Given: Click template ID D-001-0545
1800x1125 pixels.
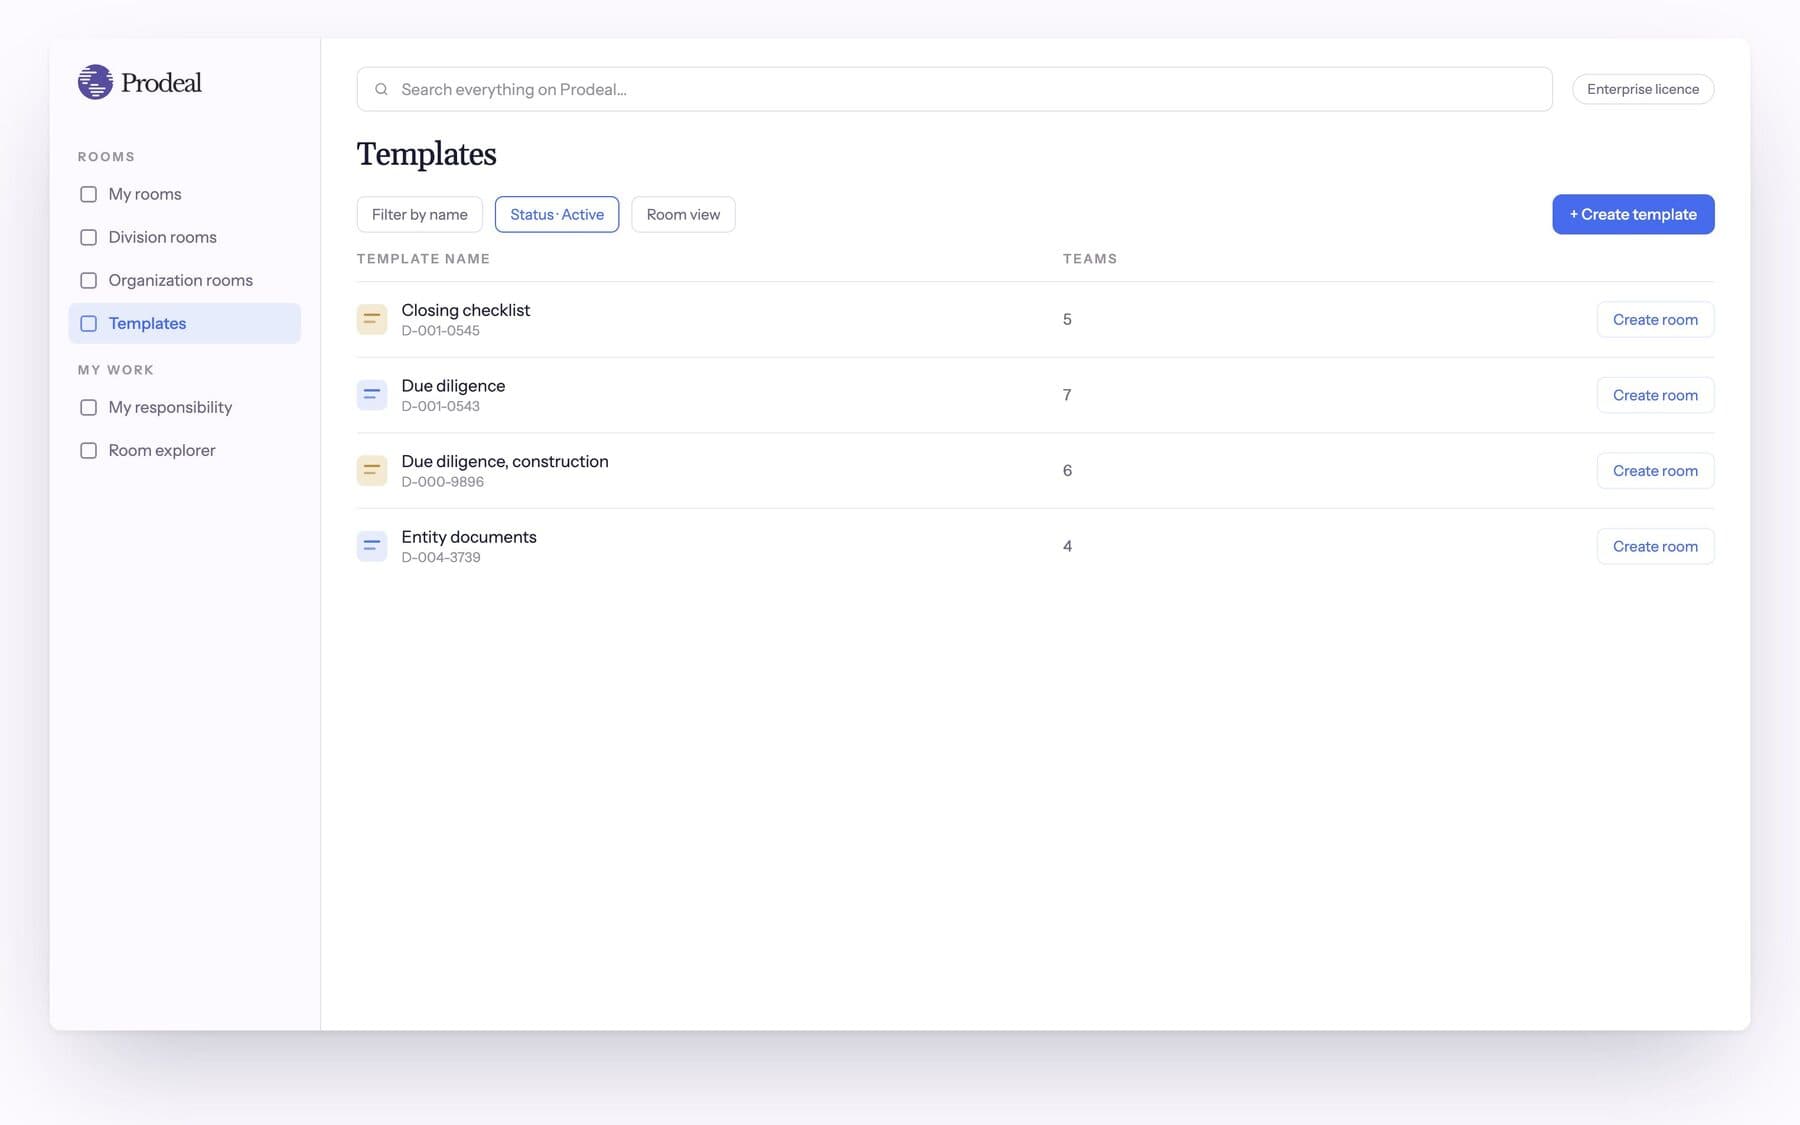Looking at the screenshot, I should point(441,330).
